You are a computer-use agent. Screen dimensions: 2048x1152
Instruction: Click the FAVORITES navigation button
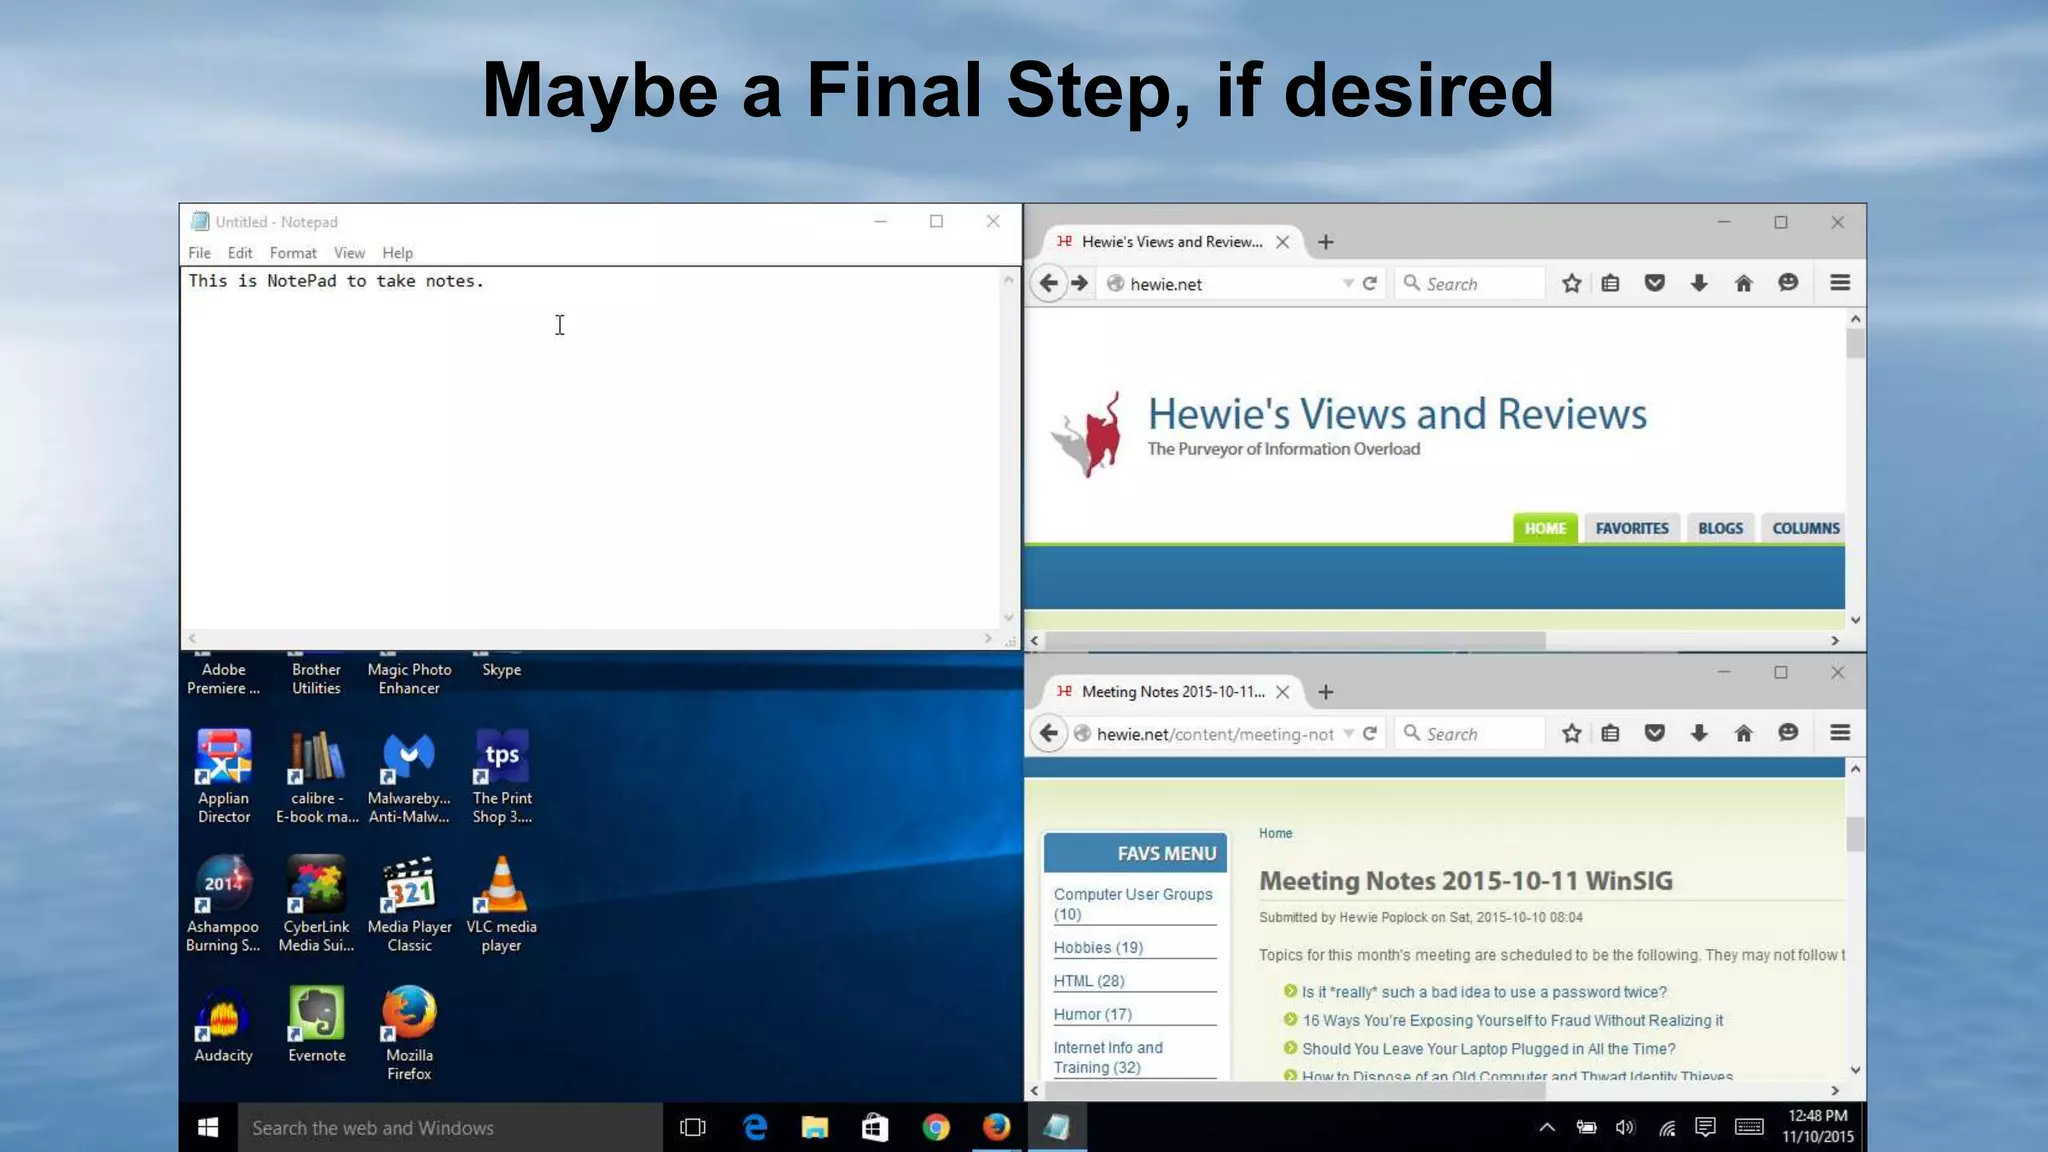point(1632,528)
